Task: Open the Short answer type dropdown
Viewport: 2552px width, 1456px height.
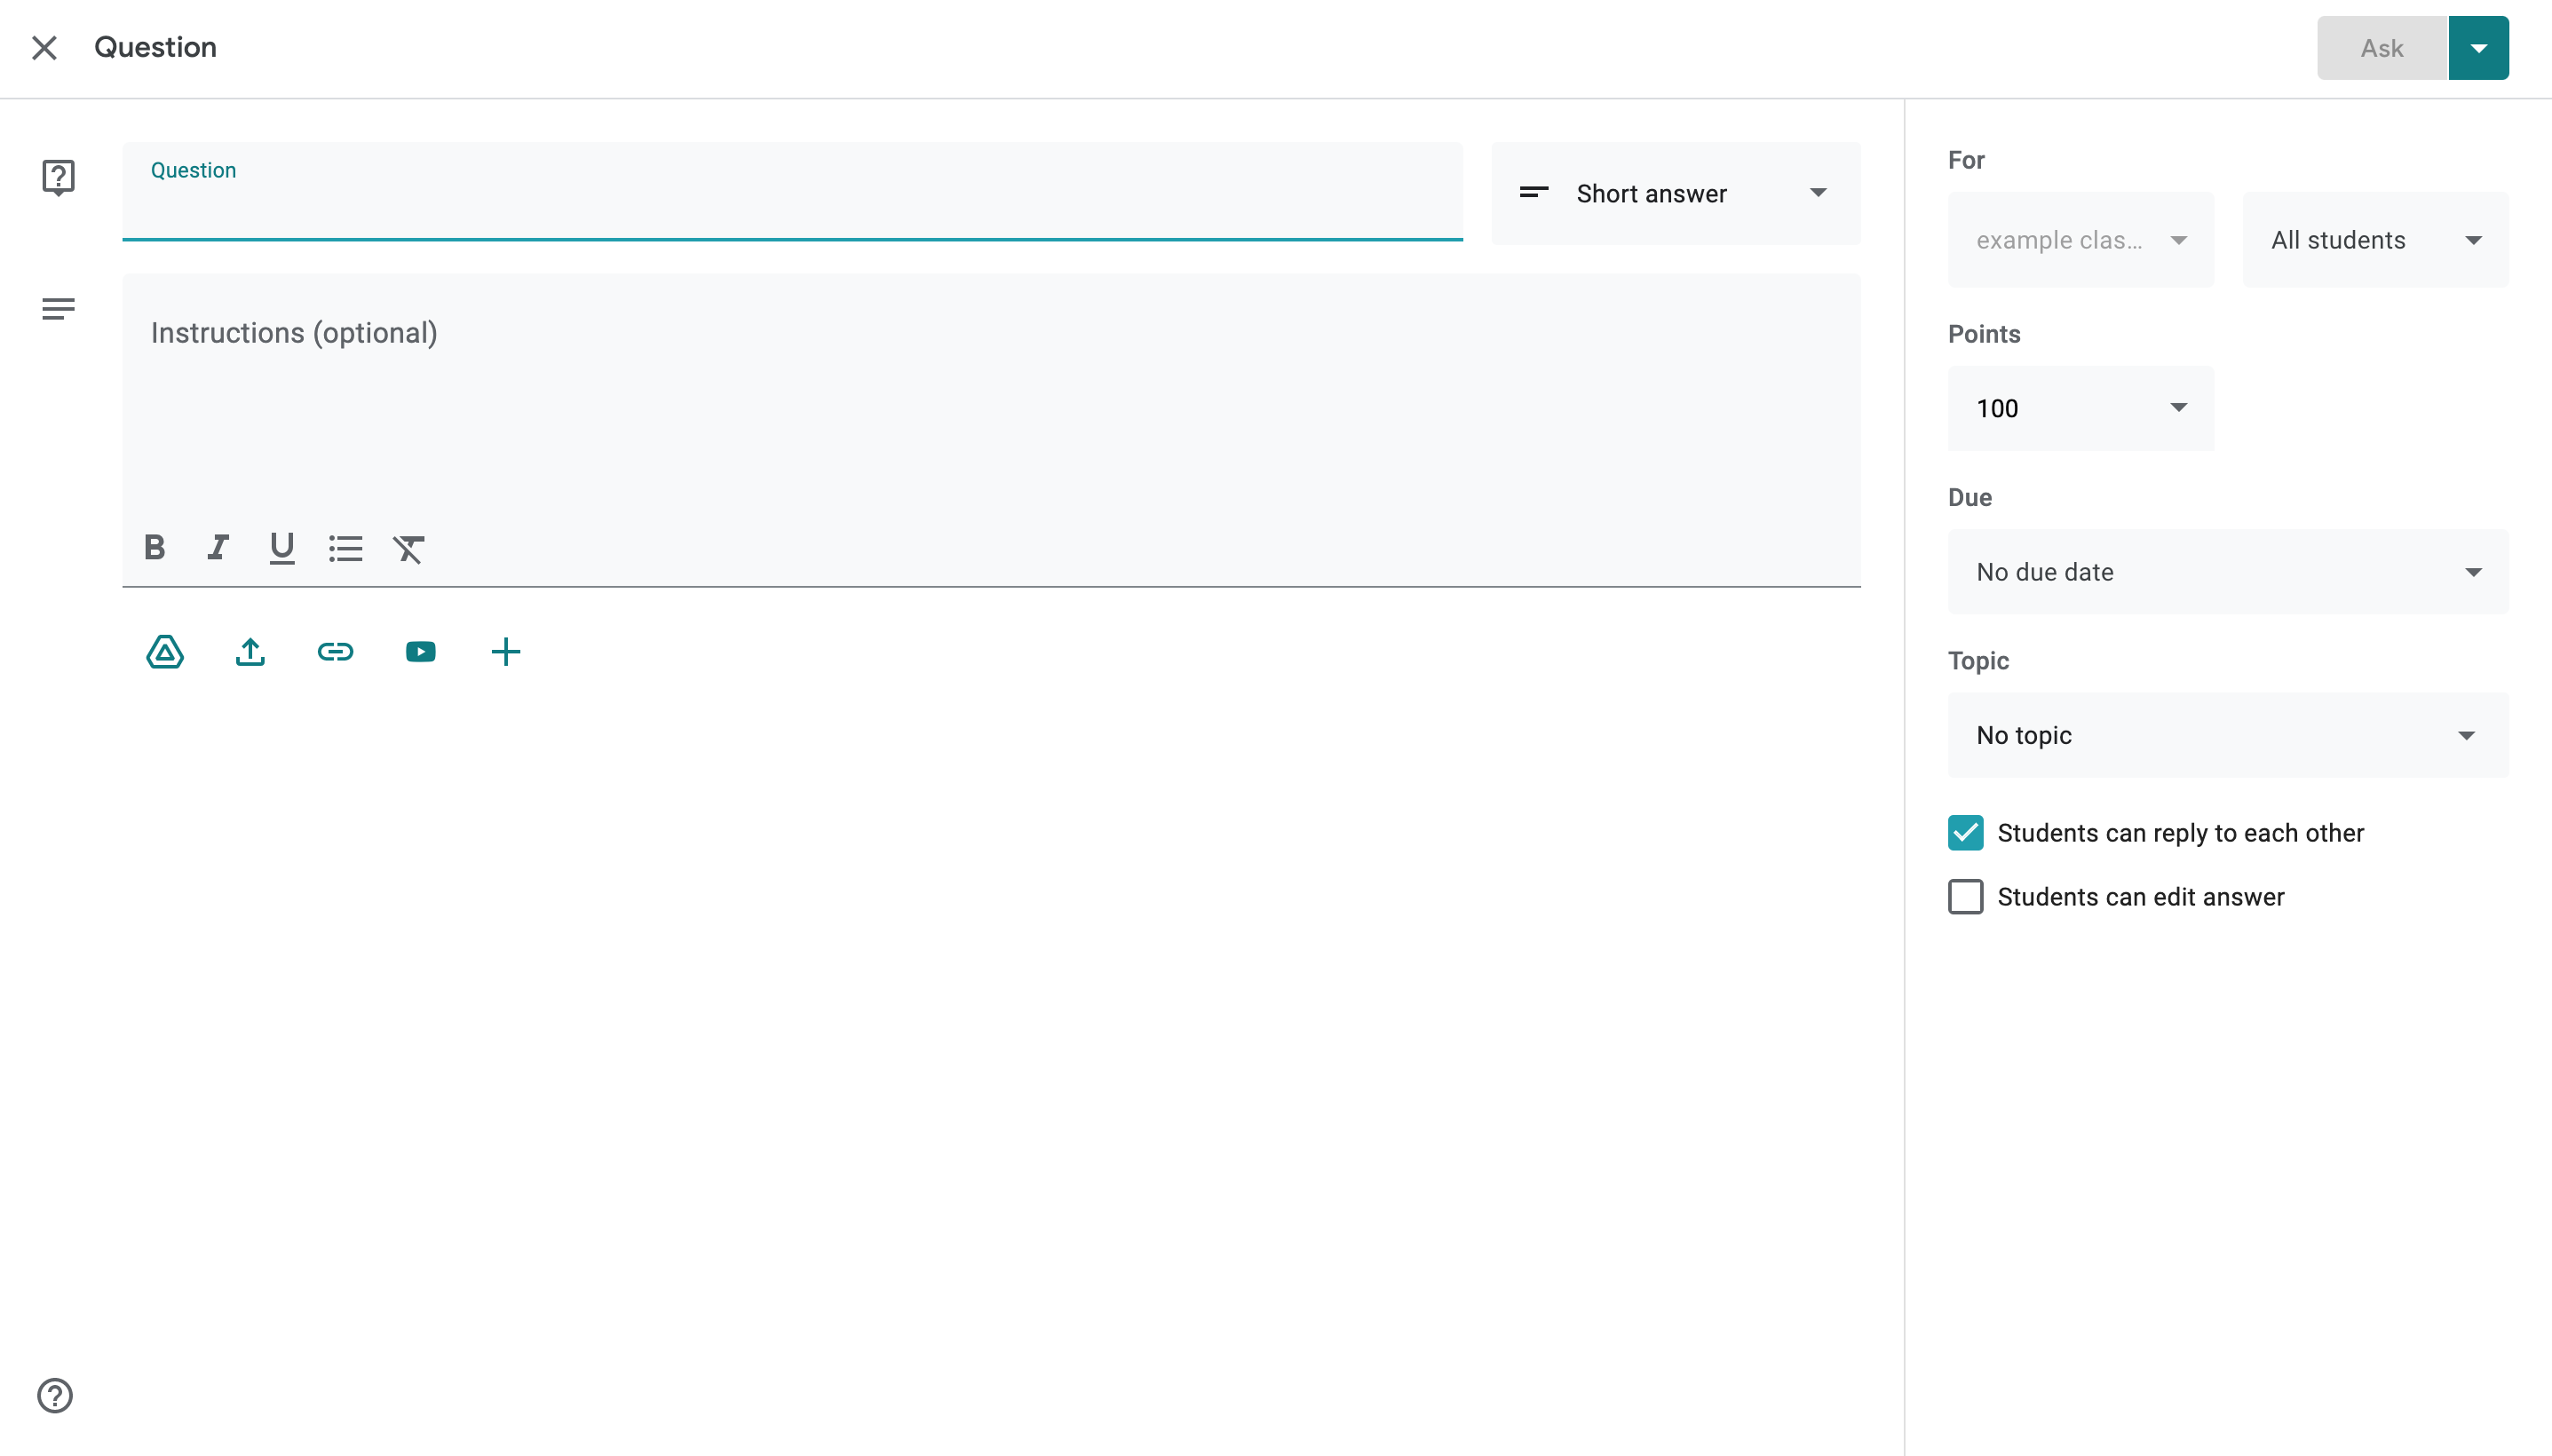Action: pyautogui.click(x=1675, y=194)
